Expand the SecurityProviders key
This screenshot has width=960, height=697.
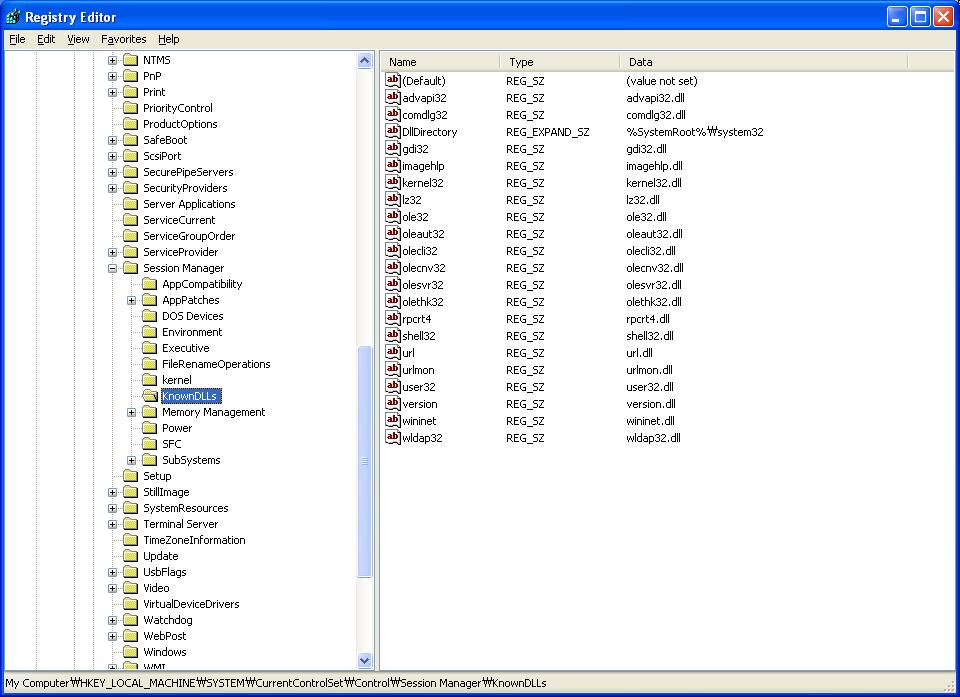tap(112, 188)
